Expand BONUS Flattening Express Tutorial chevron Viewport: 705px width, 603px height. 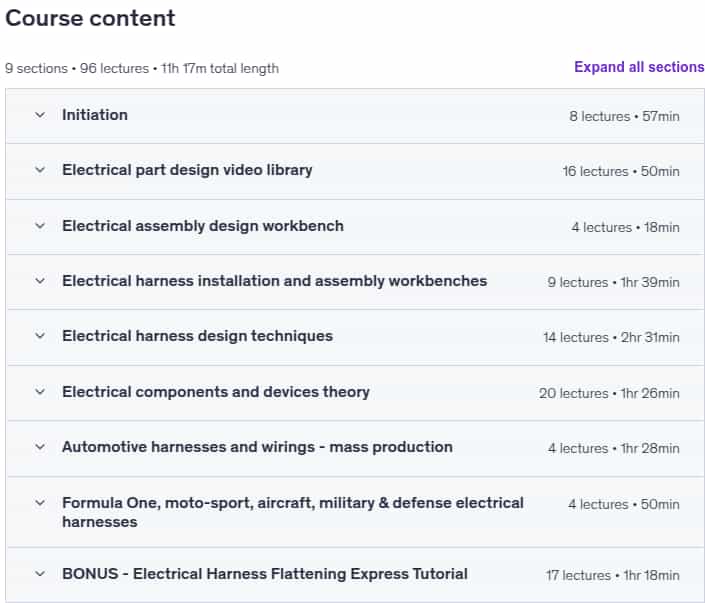click(x=40, y=574)
